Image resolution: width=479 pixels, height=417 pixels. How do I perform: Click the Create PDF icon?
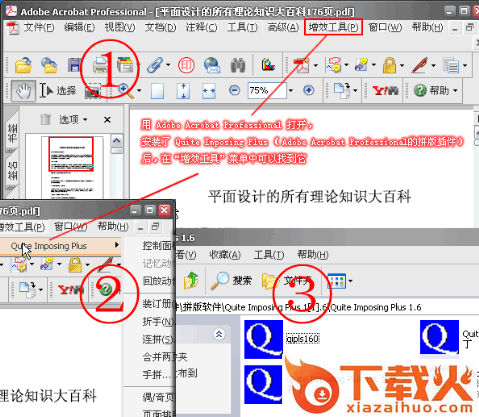click(302, 65)
